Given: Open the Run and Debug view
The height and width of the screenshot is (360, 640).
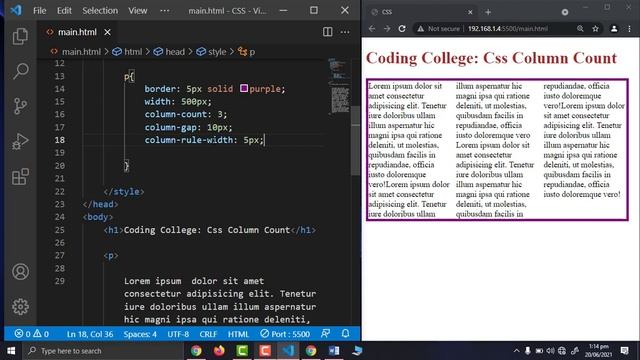Looking at the screenshot, I should pyautogui.click(x=20, y=141).
